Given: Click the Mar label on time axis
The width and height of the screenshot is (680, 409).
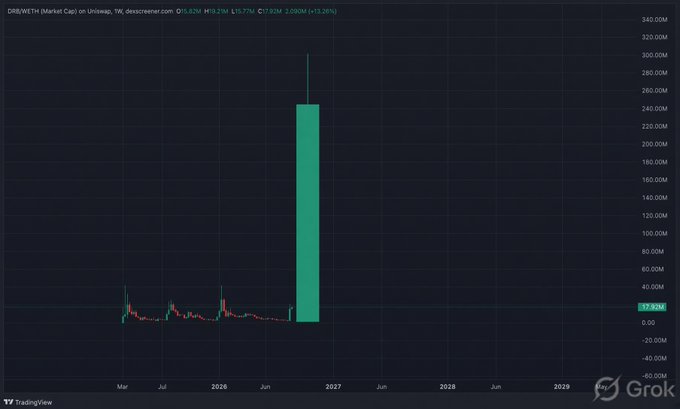Looking at the screenshot, I should [x=122, y=386].
